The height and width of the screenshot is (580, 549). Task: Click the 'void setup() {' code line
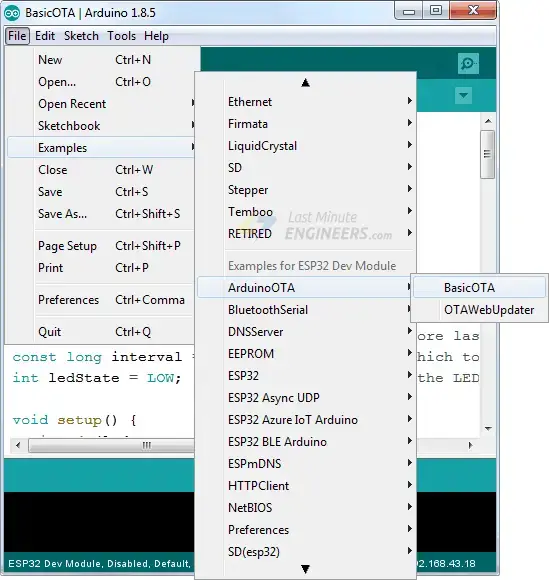[x=74, y=420]
